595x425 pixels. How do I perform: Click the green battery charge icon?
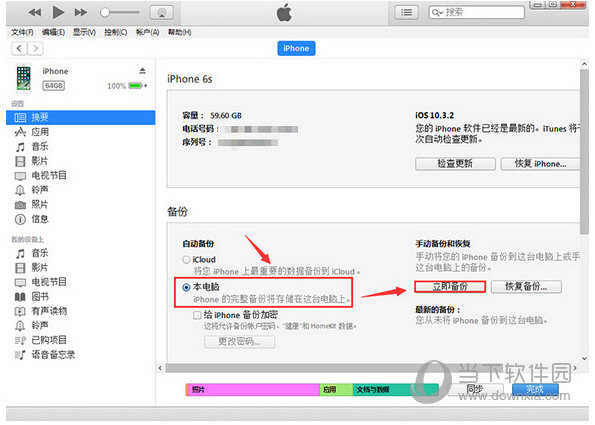click(x=135, y=86)
